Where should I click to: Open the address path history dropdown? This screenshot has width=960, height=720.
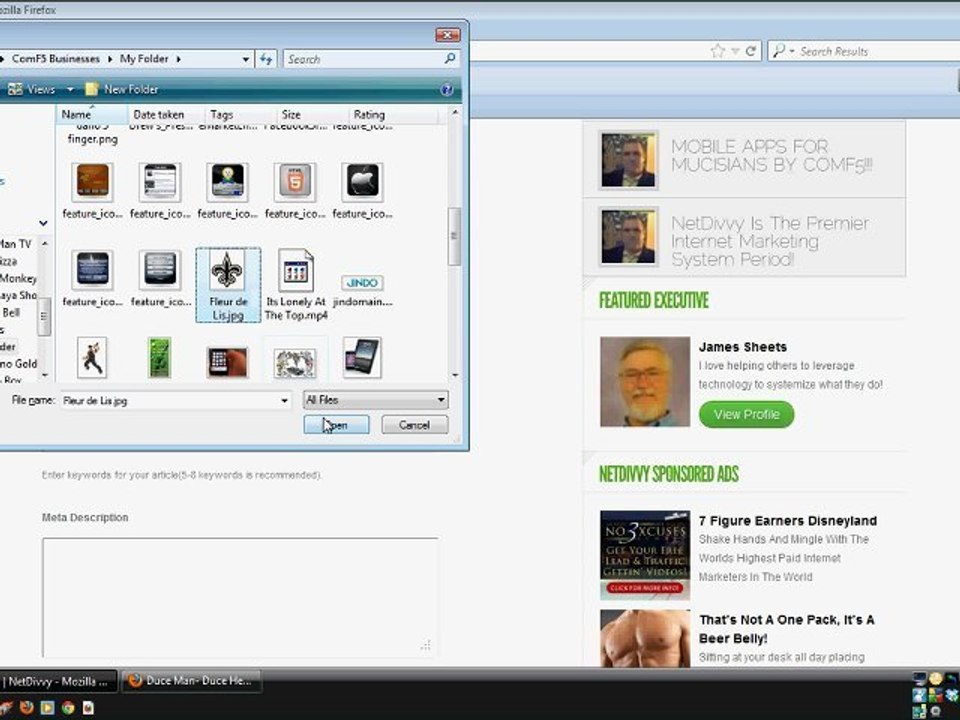pos(246,59)
